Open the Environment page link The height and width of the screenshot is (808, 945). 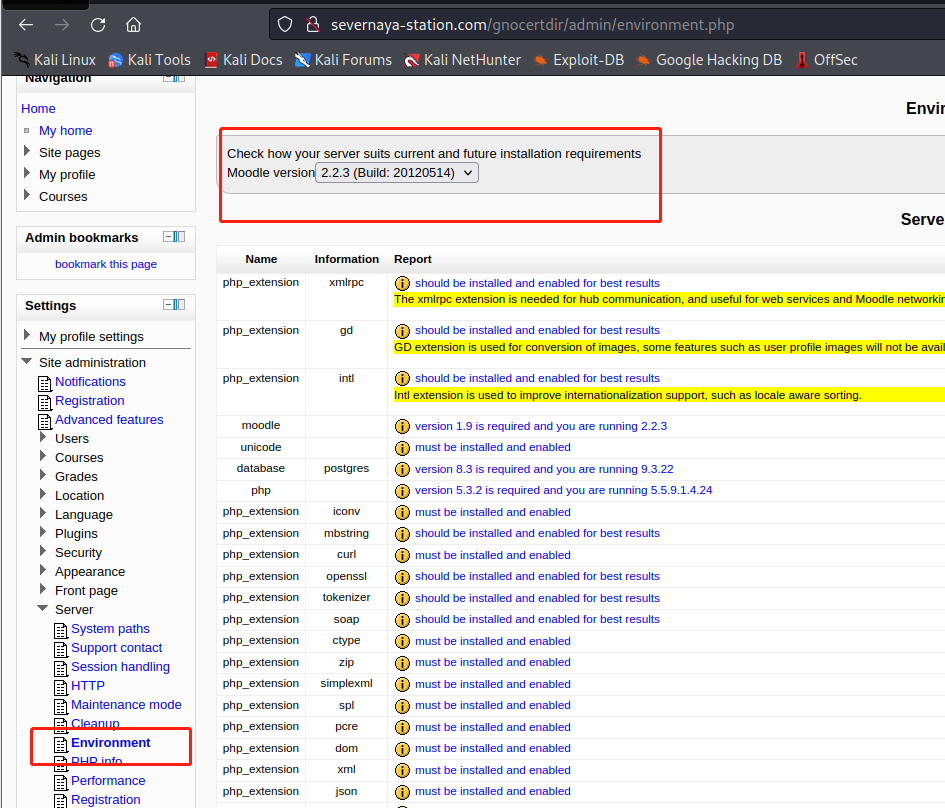point(111,742)
